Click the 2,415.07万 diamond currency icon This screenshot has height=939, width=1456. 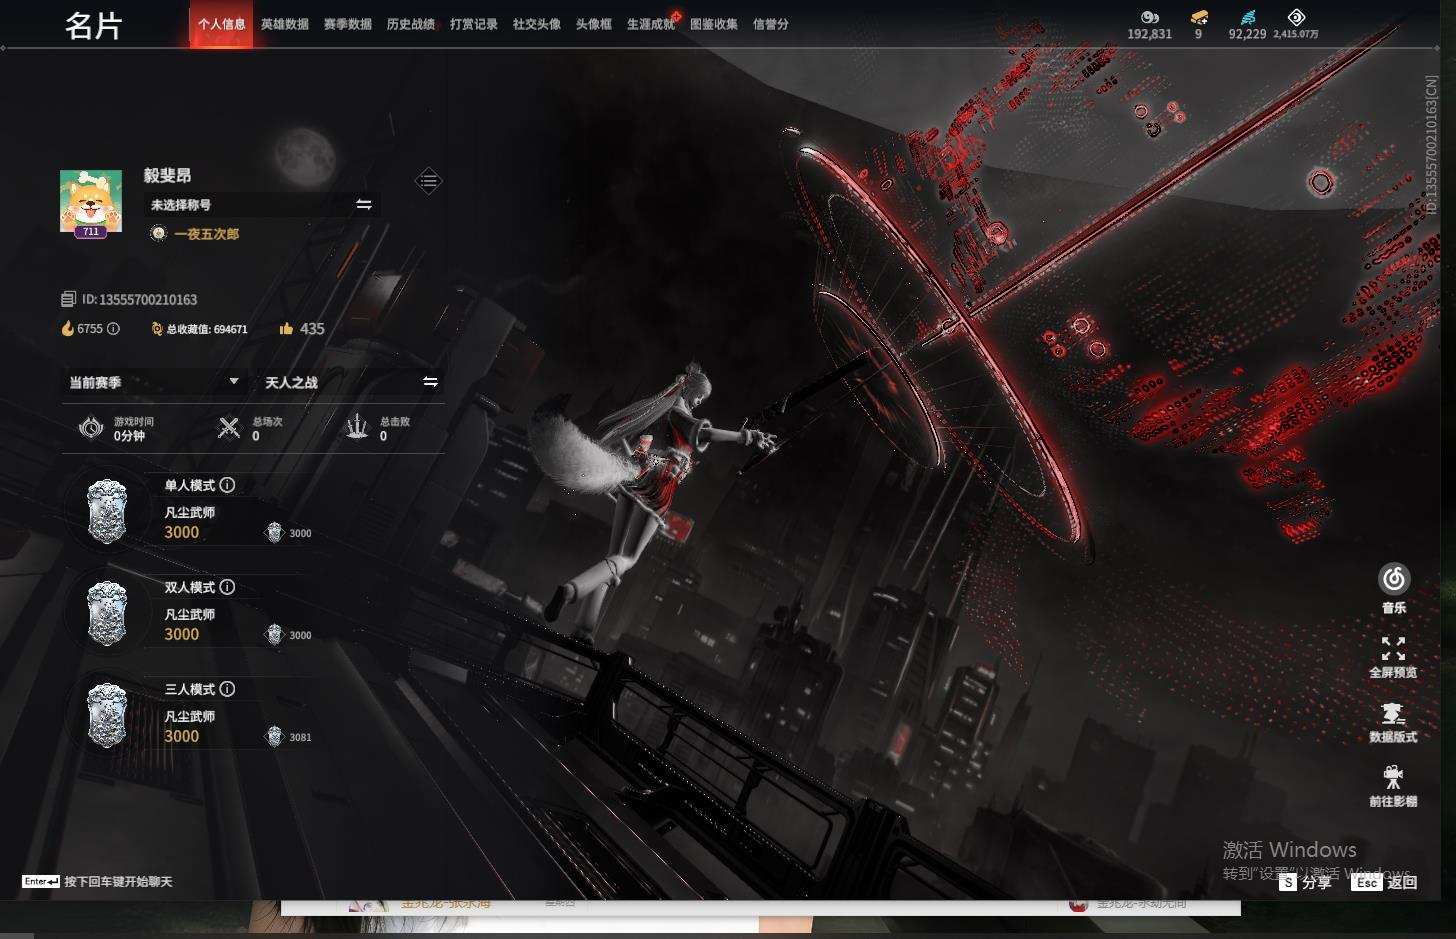pos(1296,17)
